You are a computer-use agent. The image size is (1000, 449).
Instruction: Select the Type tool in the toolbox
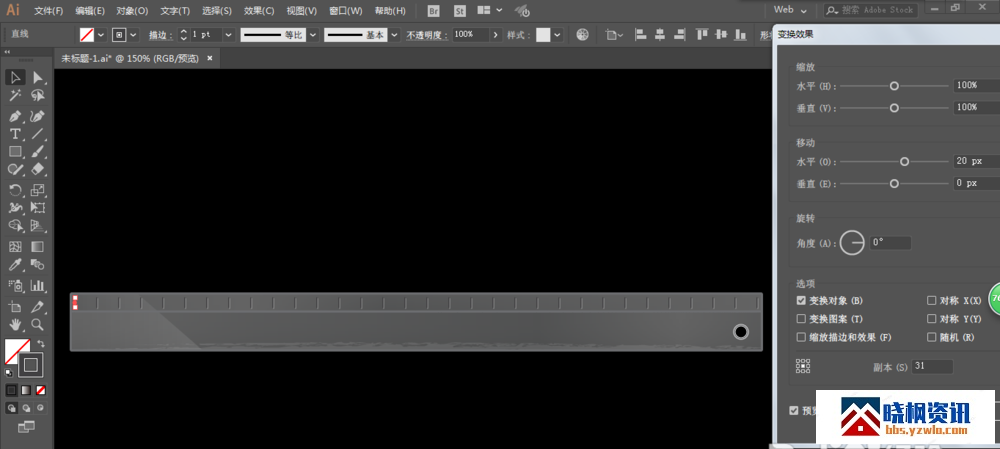point(15,133)
